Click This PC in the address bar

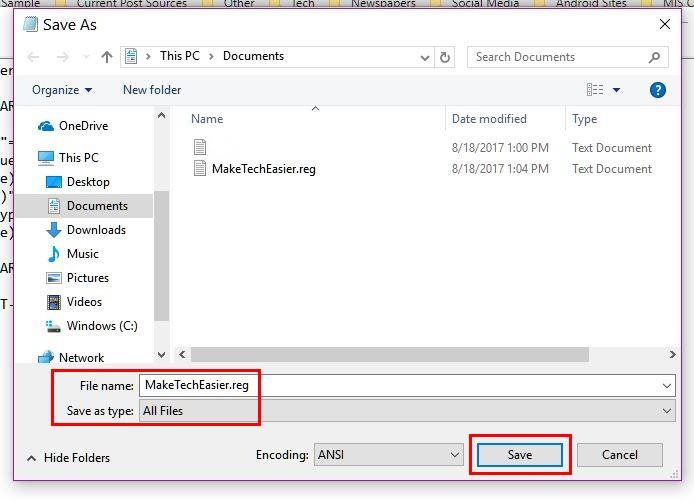180,56
